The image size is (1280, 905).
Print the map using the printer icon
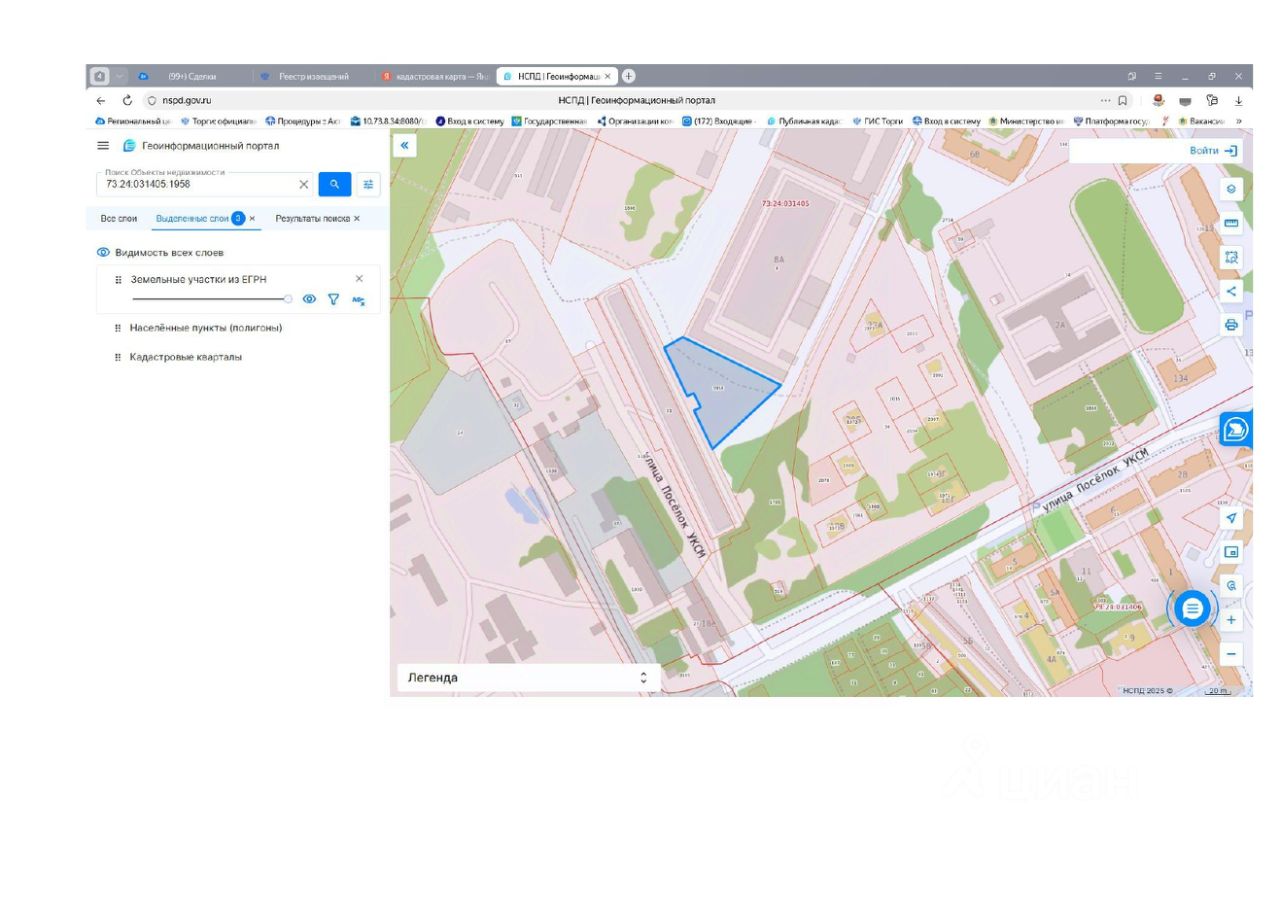pos(1231,325)
